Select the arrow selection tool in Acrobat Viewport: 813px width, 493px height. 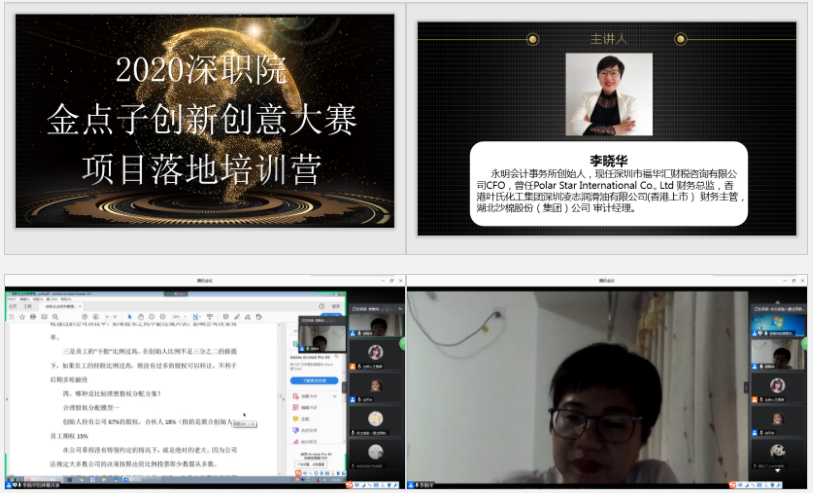130,317
